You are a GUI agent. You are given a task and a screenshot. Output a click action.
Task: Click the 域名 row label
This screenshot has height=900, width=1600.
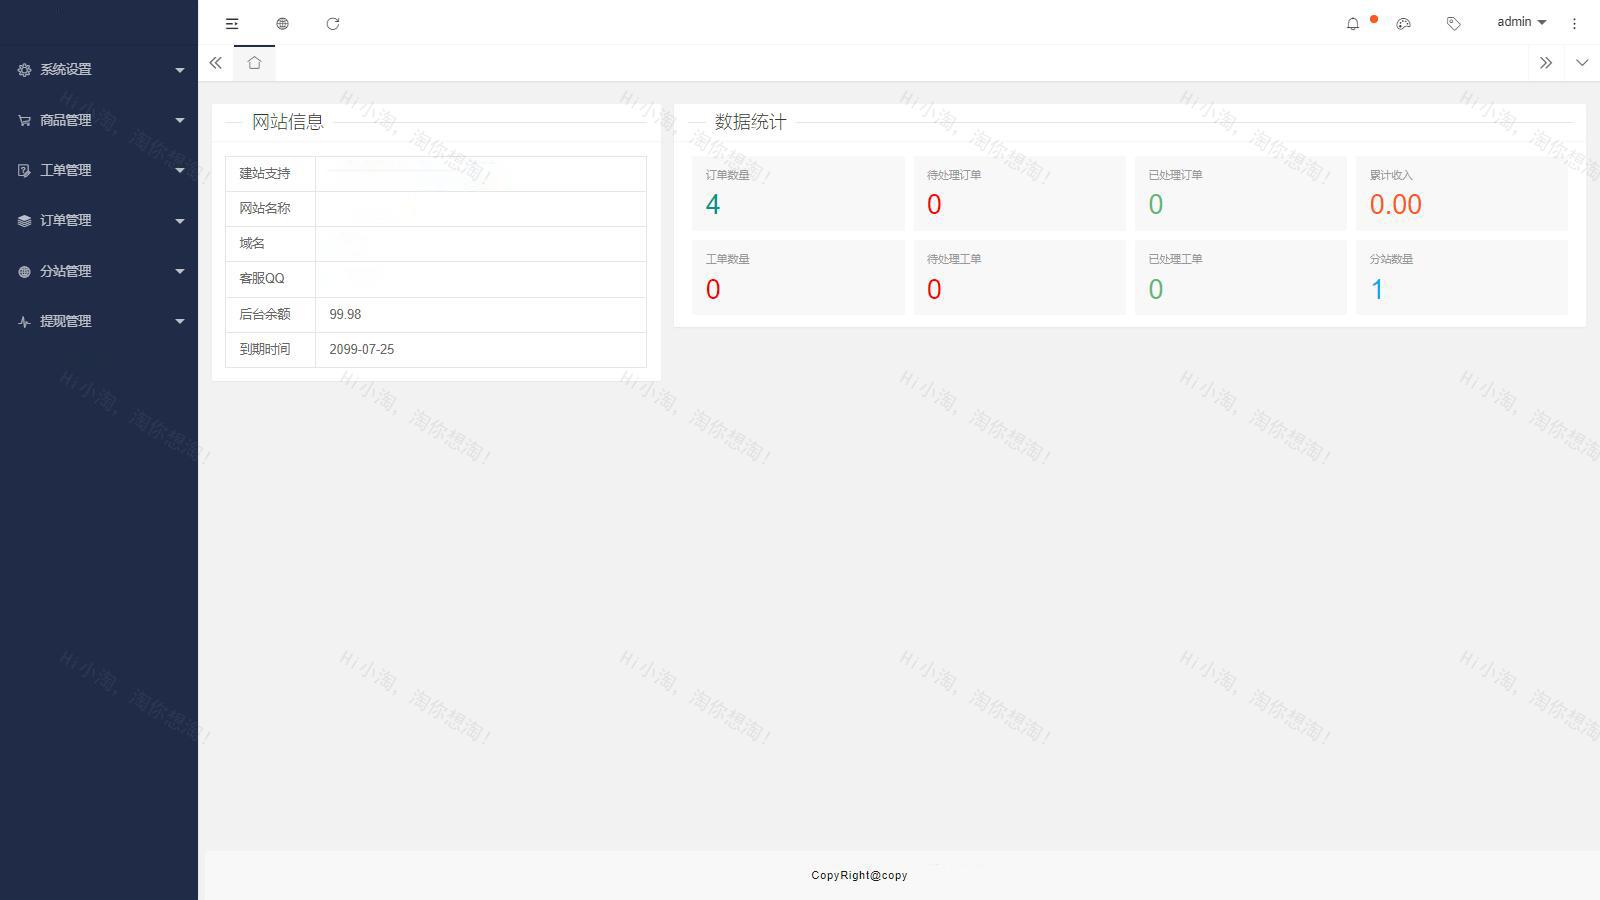[x=252, y=243]
